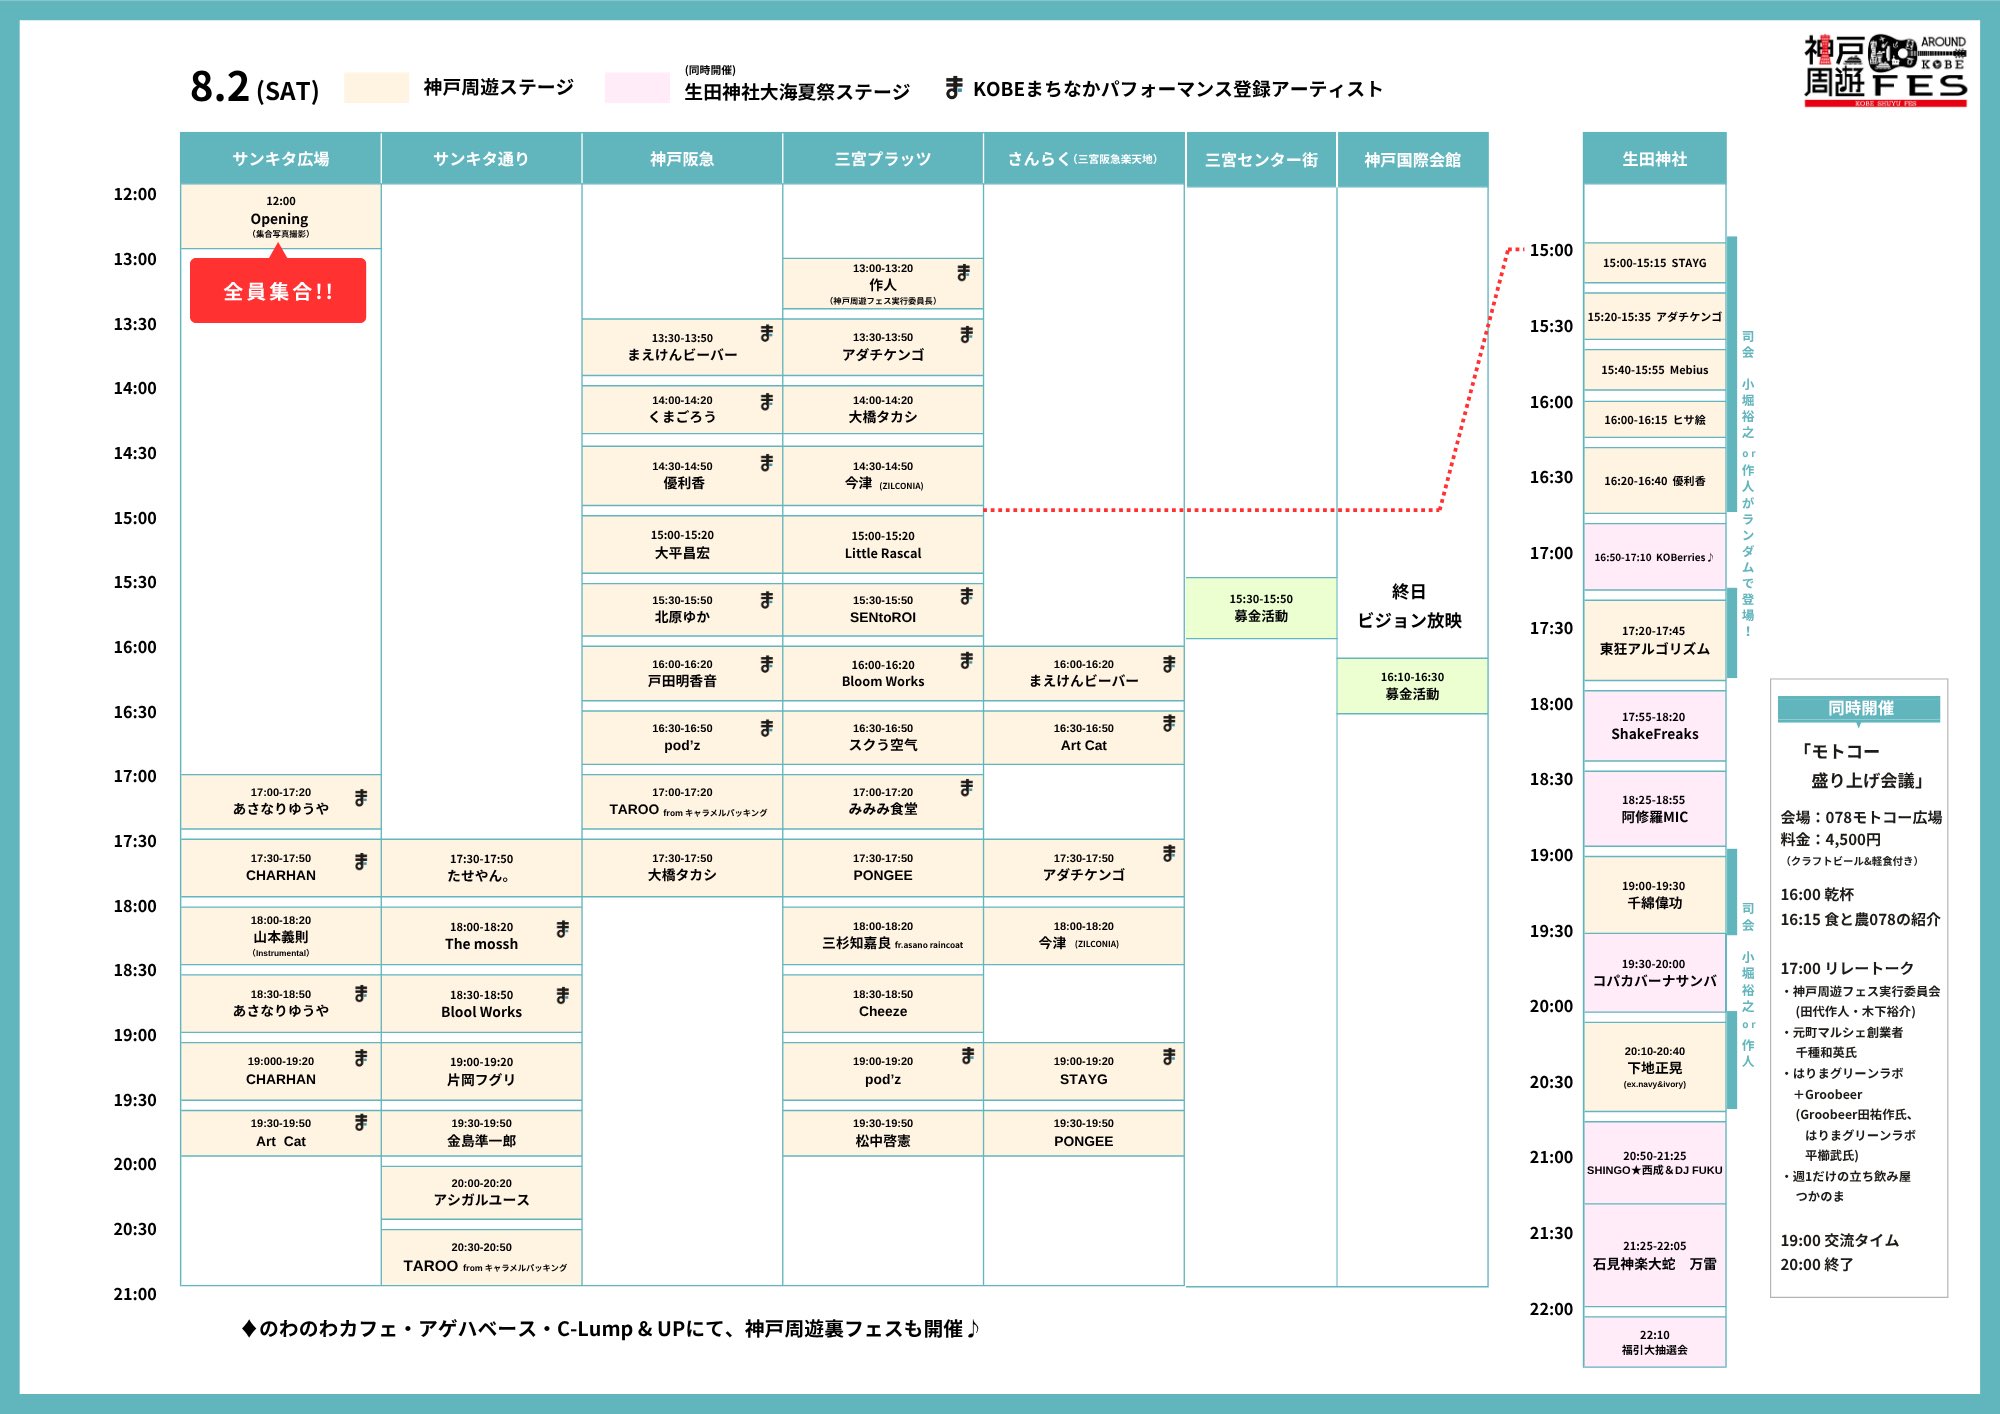Viewport: 2000px width, 1414px height.
Task: Click the 15:00 Little Rascal slot
Action: click(x=882, y=545)
